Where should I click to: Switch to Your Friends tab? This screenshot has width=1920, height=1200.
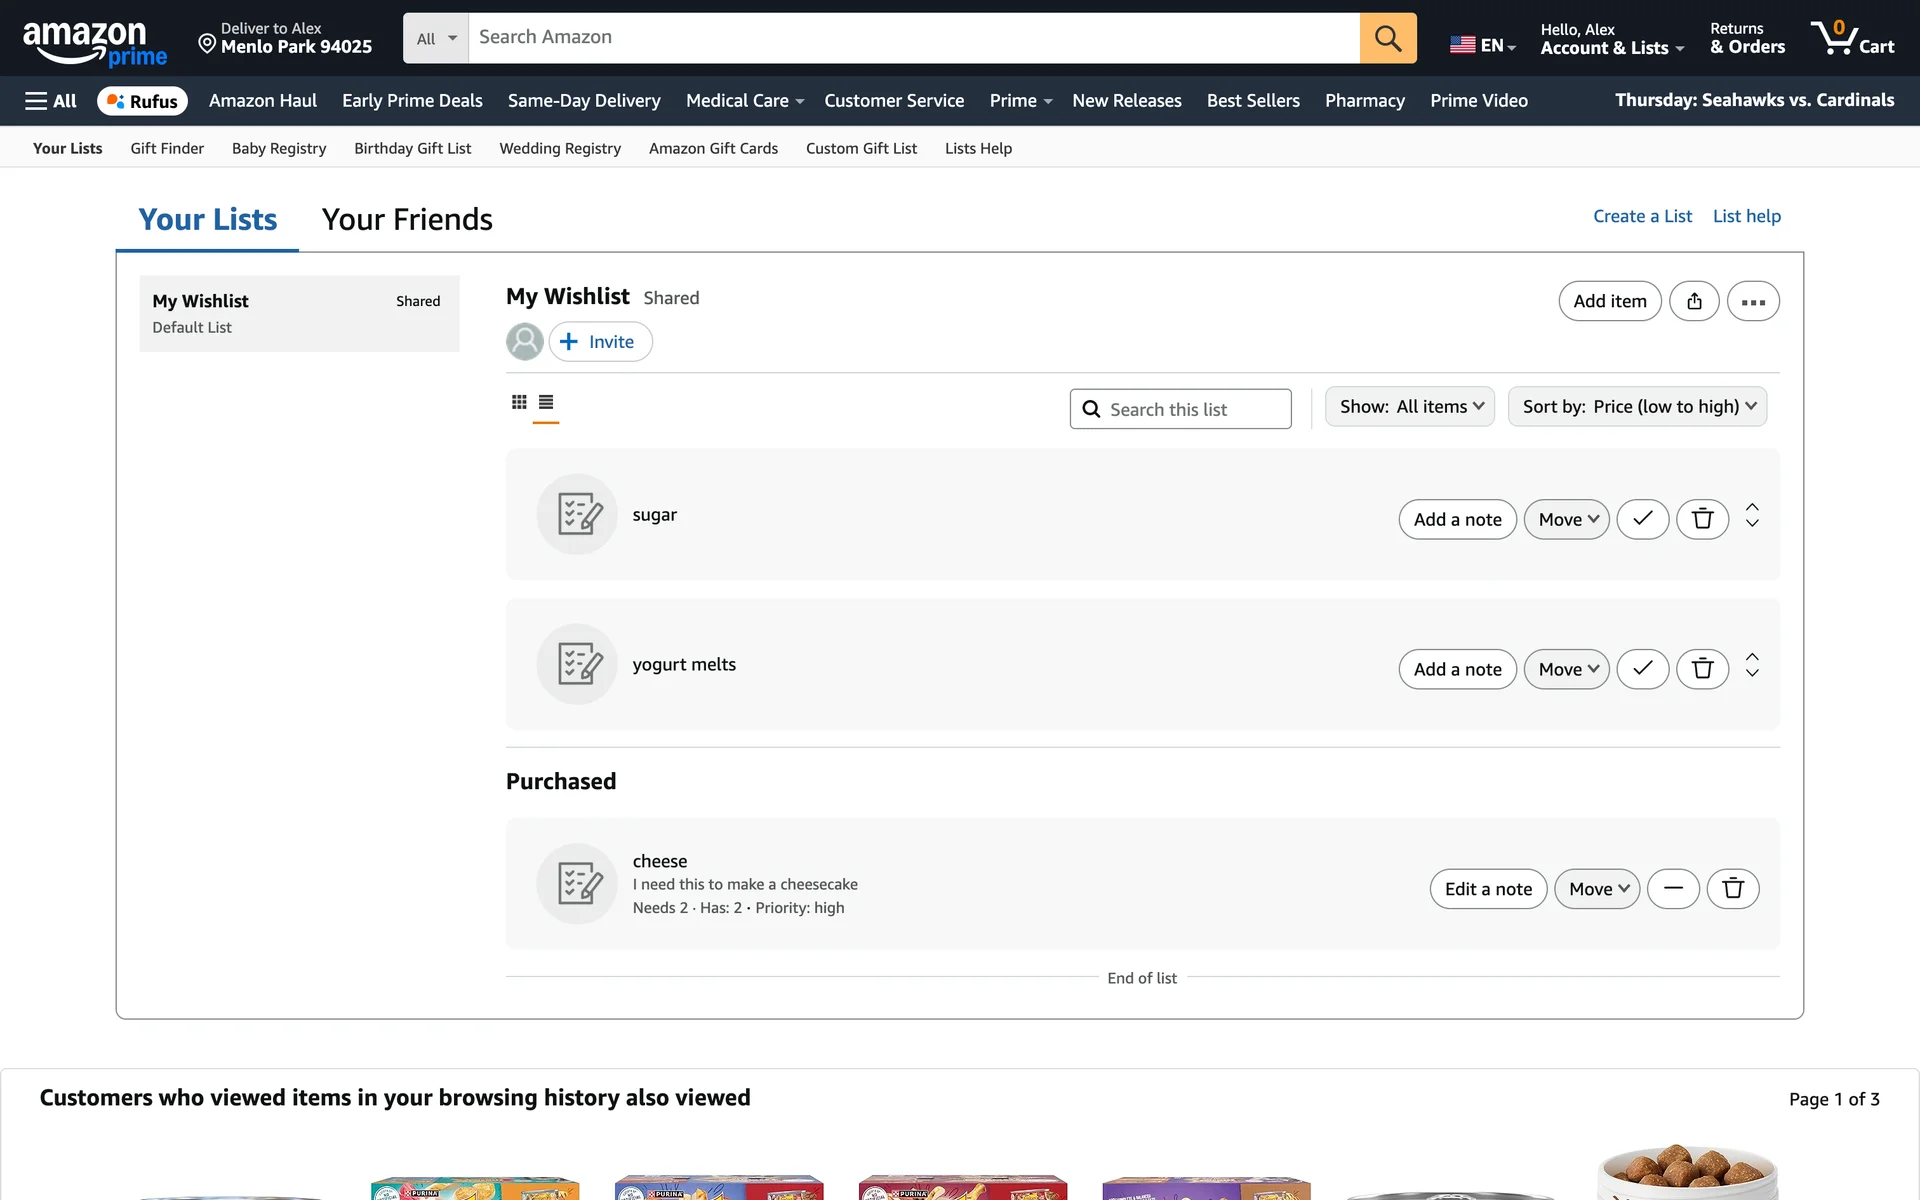click(x=407, y=219)
